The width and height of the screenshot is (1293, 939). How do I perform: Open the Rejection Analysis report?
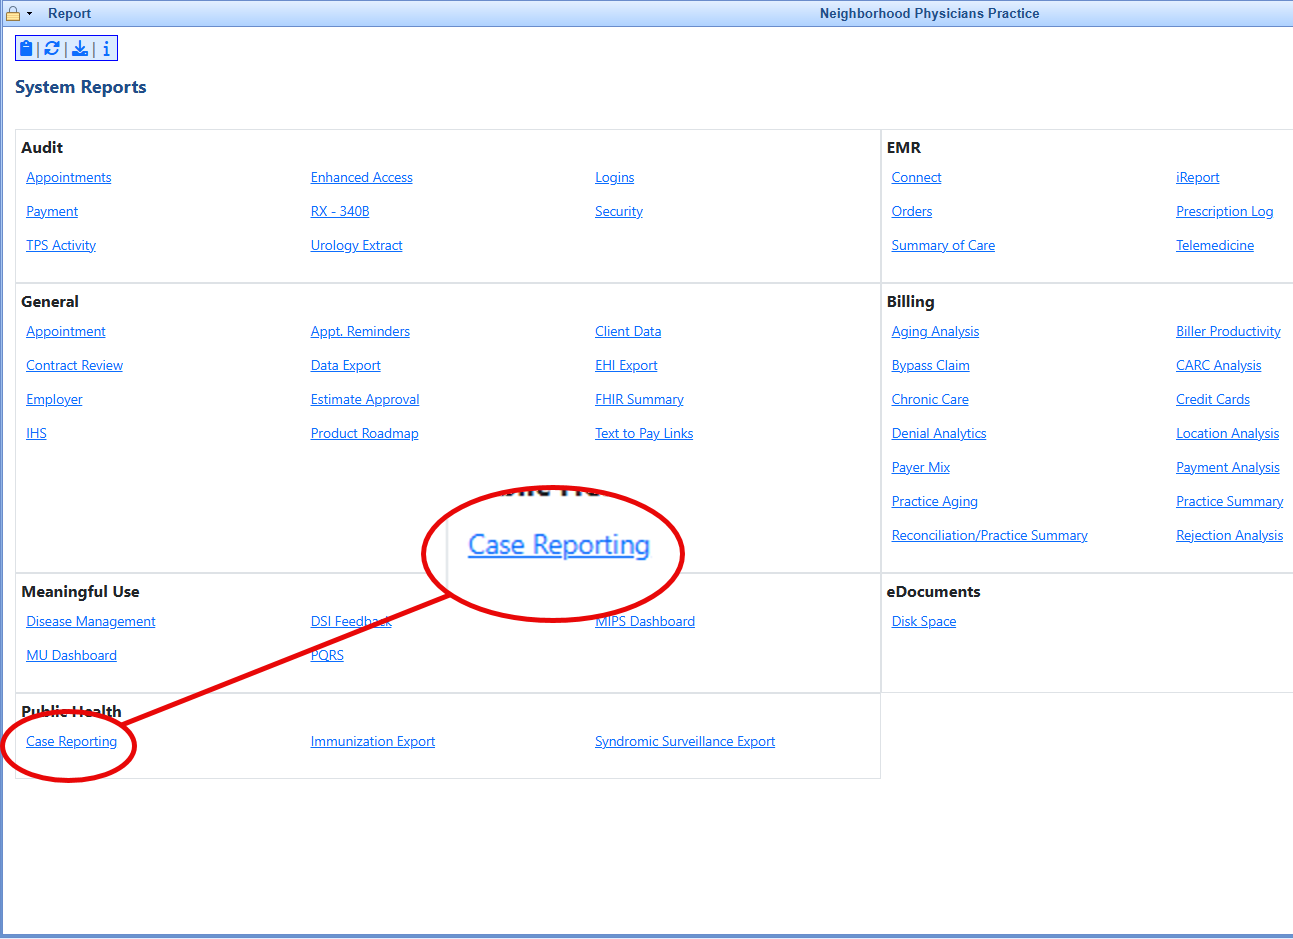pyautogui.click(x=1230, y=536)
